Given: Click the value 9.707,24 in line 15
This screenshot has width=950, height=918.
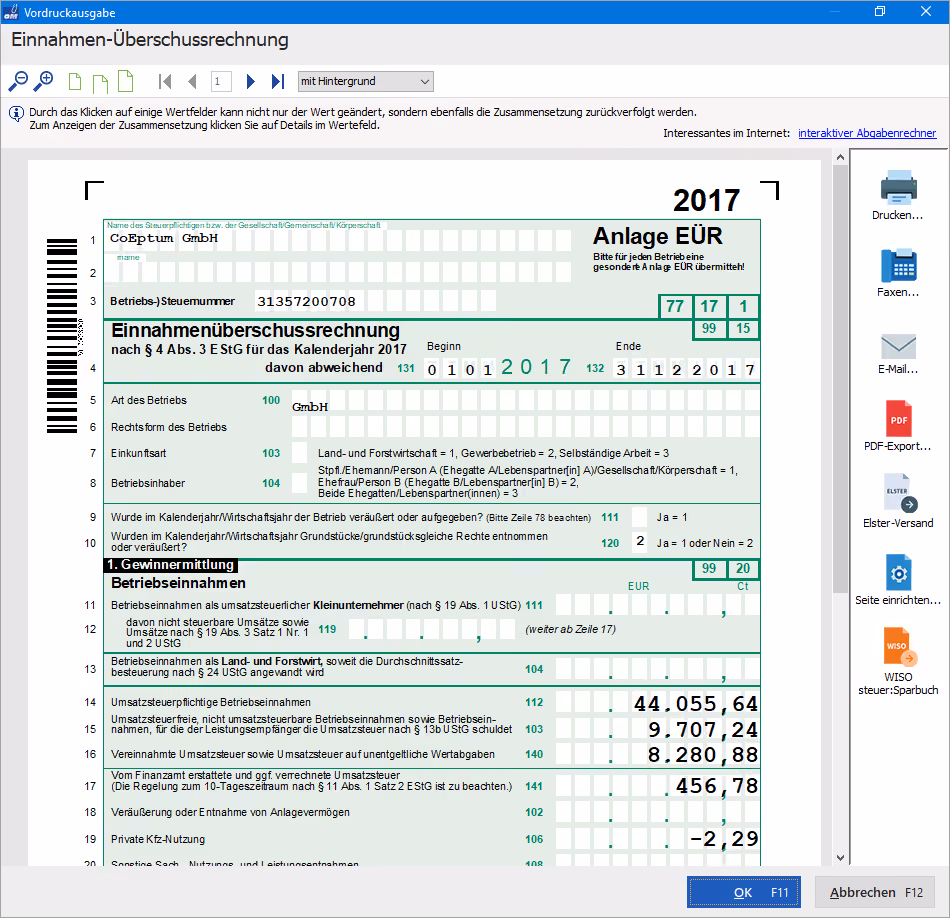Looking at the screenshot, I should click(703, 730).
